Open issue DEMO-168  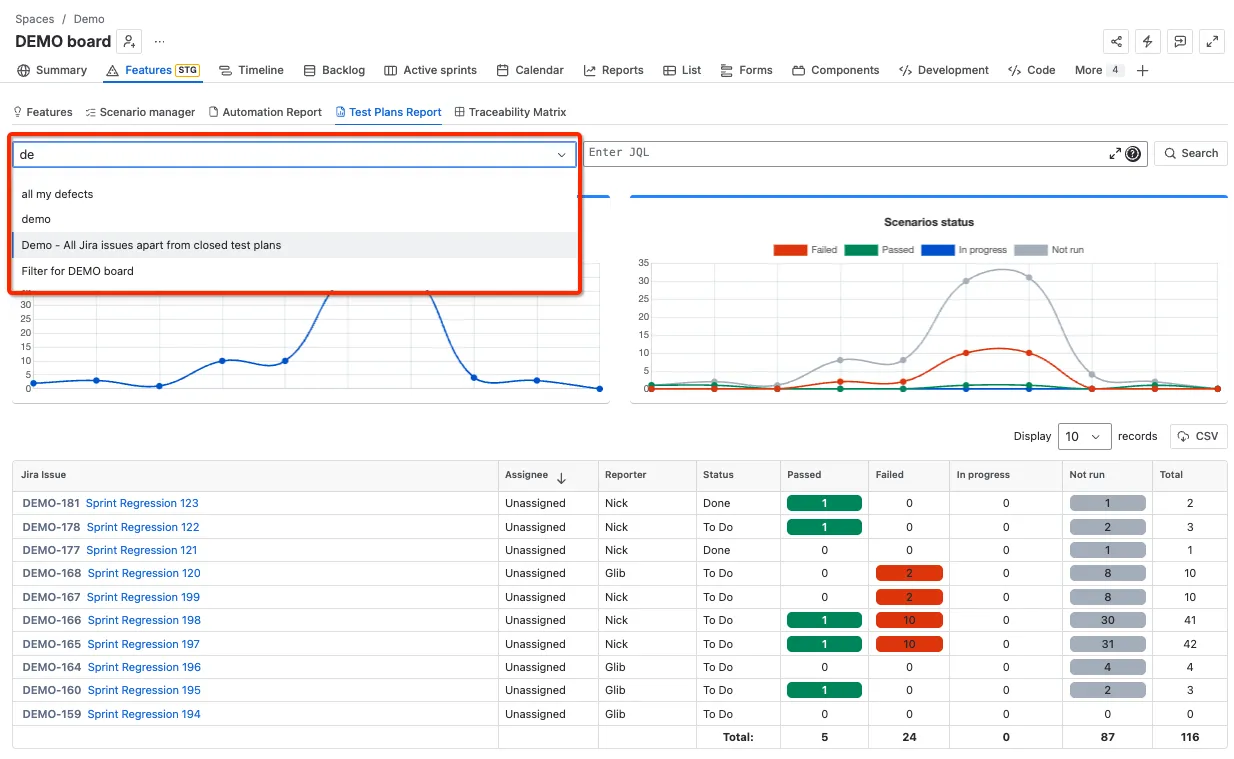click(52, 573)
